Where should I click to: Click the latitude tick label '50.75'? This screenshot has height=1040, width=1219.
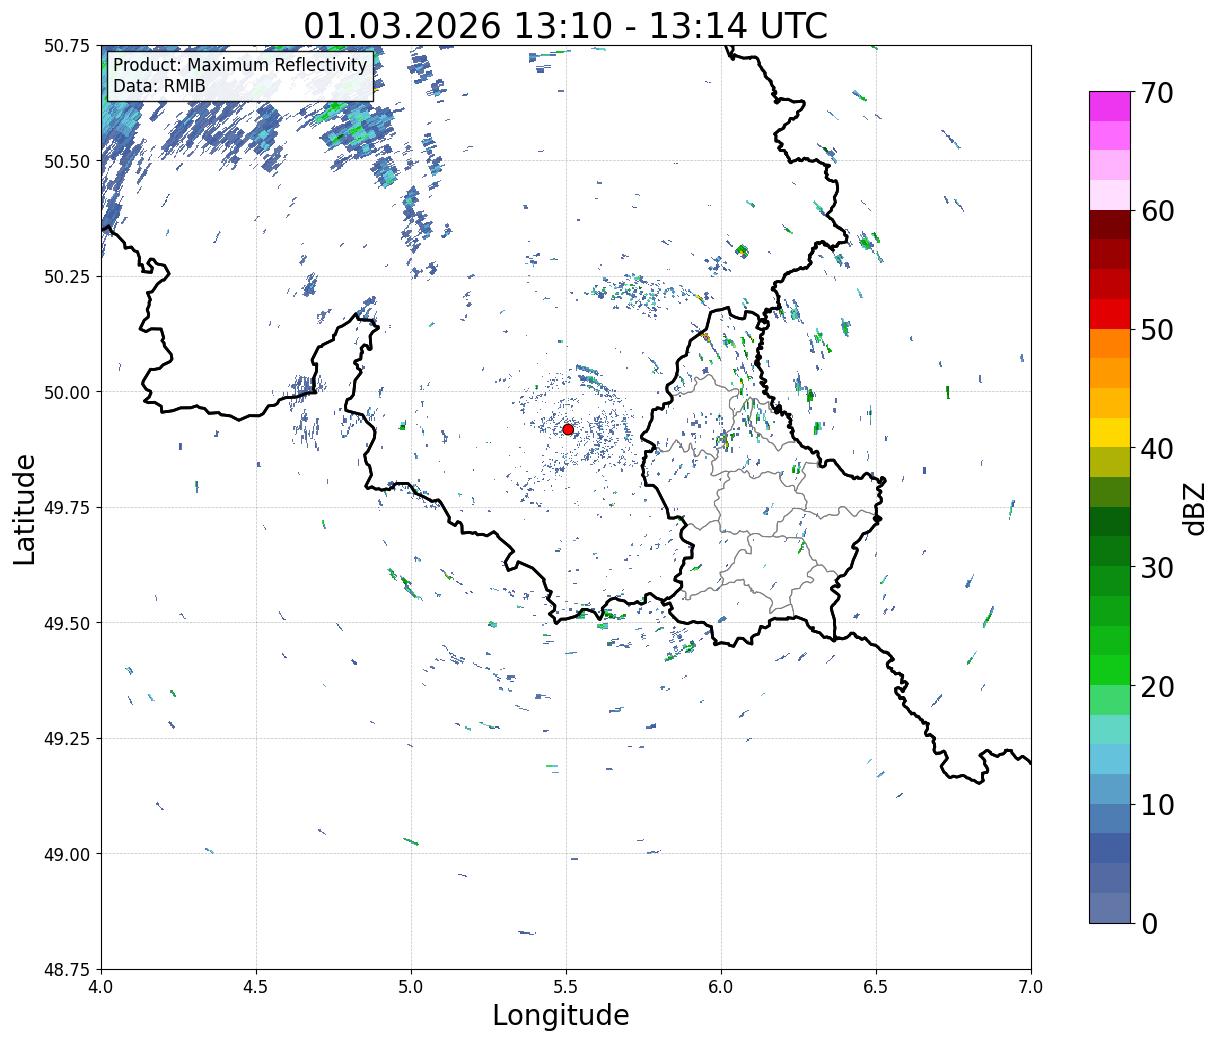[67, 46]
